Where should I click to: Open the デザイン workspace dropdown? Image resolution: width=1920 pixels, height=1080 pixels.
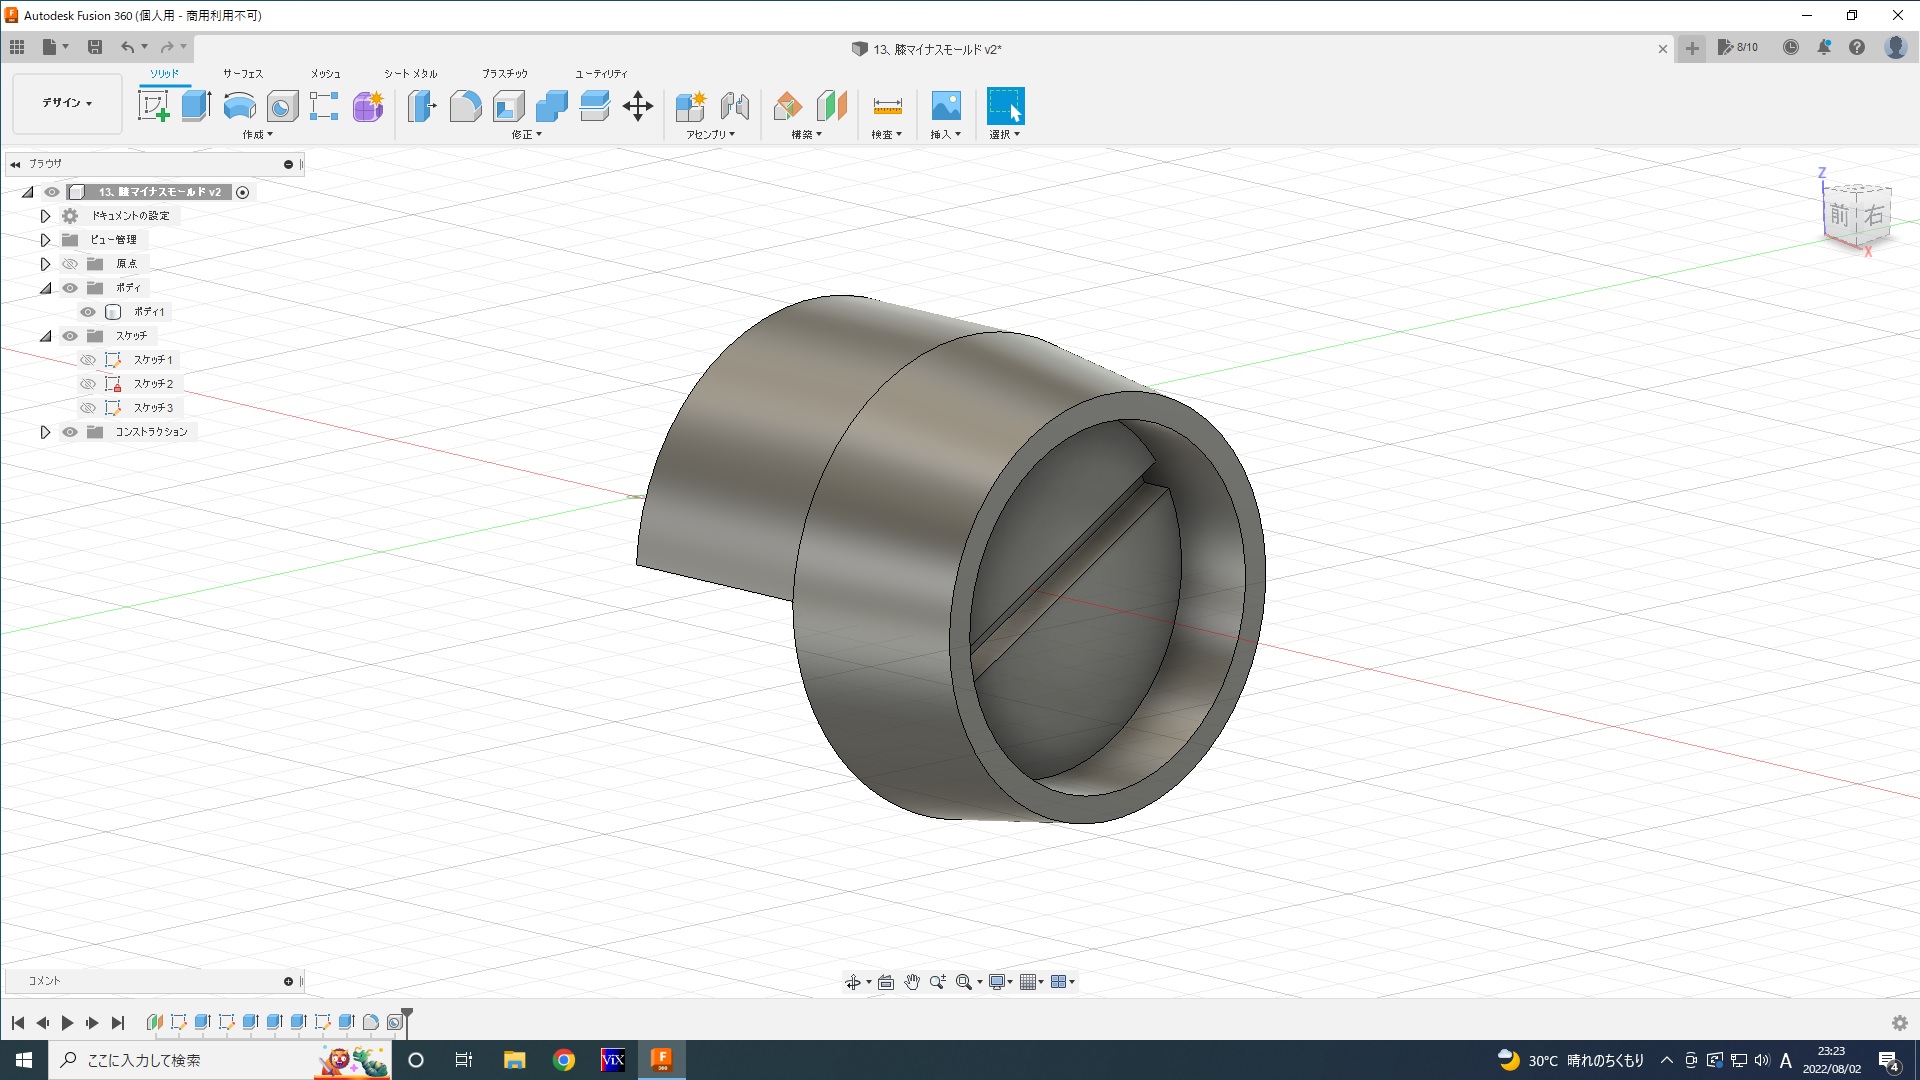pyautogui.click(x=67, y=103)
